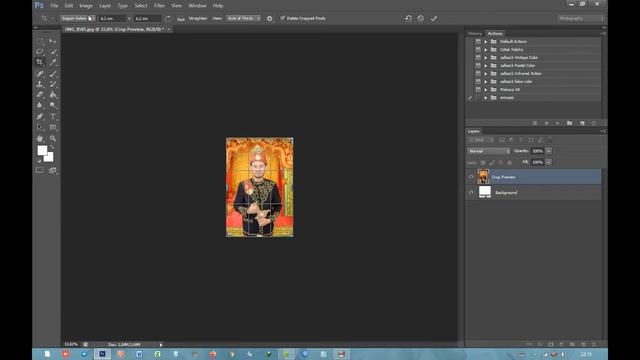
Task: Select the Paint Bucket tool
Action: [x=53, y=95]
